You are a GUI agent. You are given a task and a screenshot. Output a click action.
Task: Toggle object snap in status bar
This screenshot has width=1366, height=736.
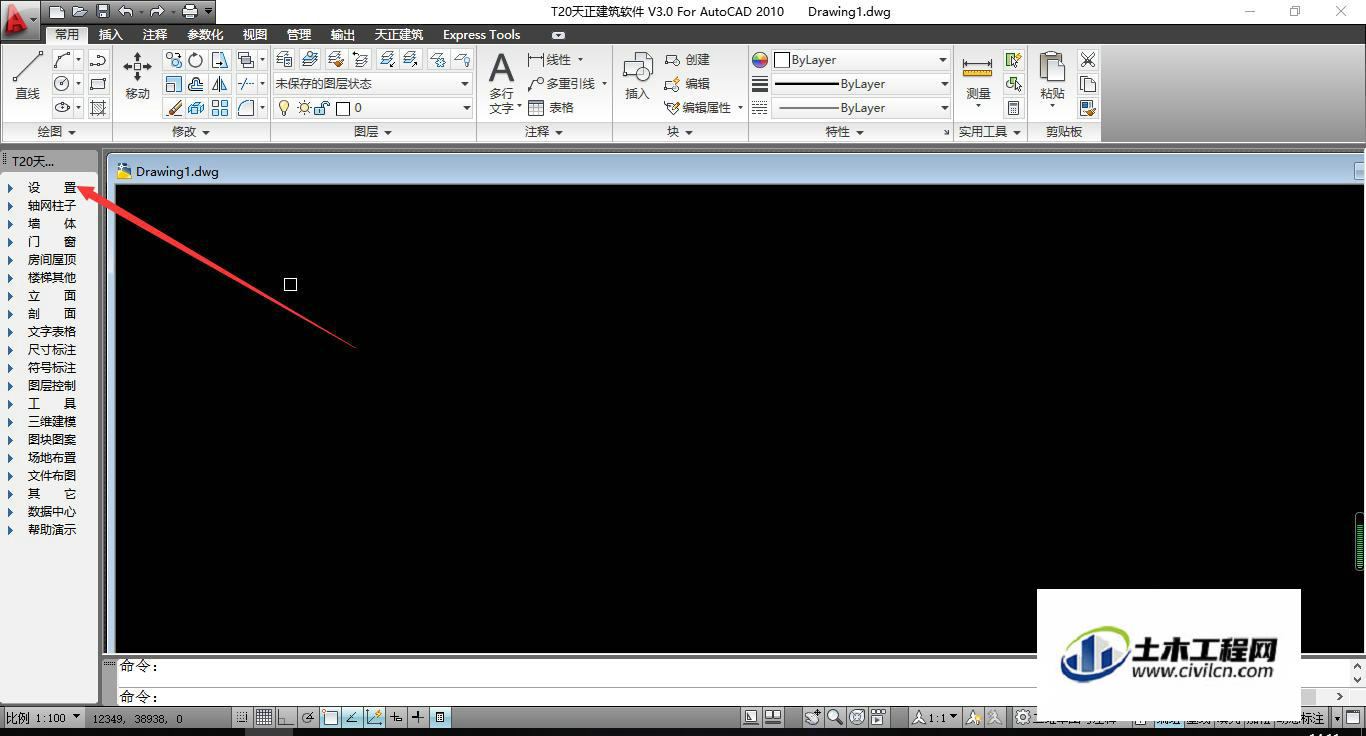coord(330,717)
